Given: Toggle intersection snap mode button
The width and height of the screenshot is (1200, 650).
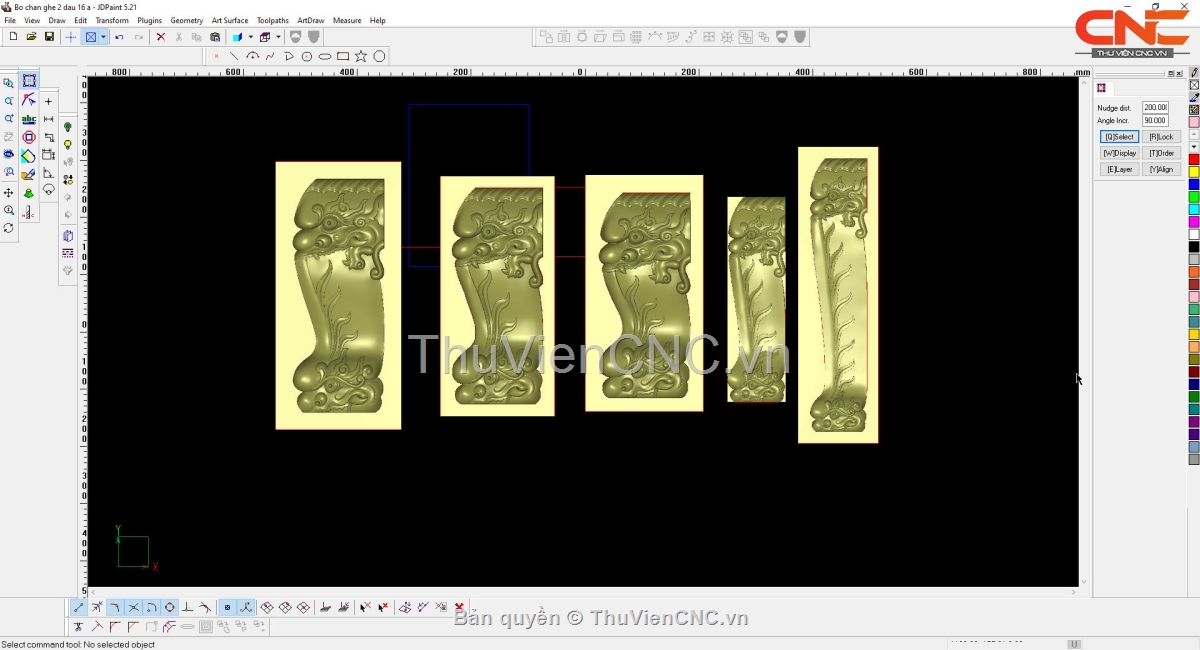Looking at the screenshot, I should click(133, 607).
